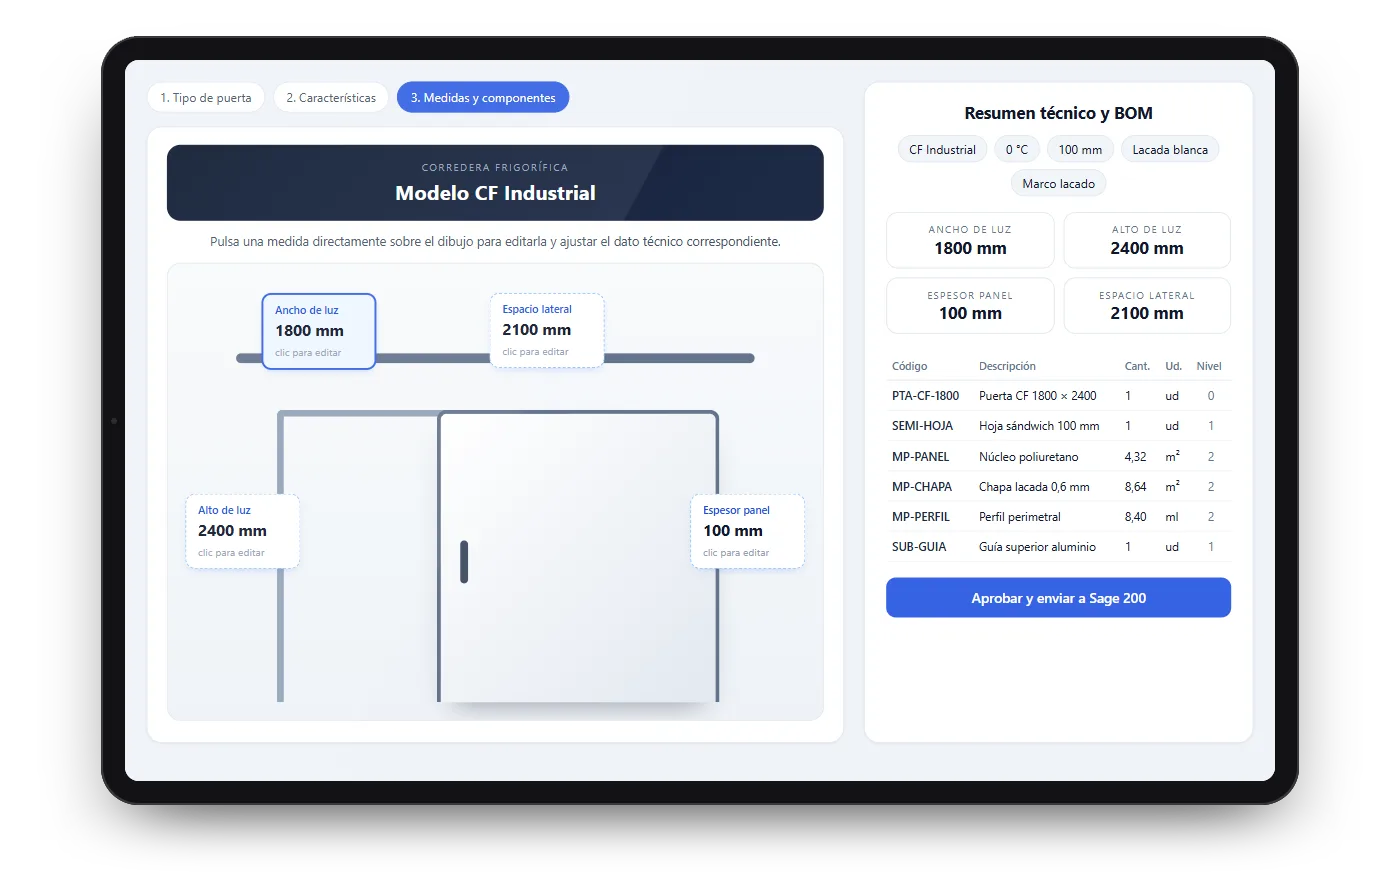
Task: Click the Resumen técnico y BOM heading
Action: [x=1058, y=113]
